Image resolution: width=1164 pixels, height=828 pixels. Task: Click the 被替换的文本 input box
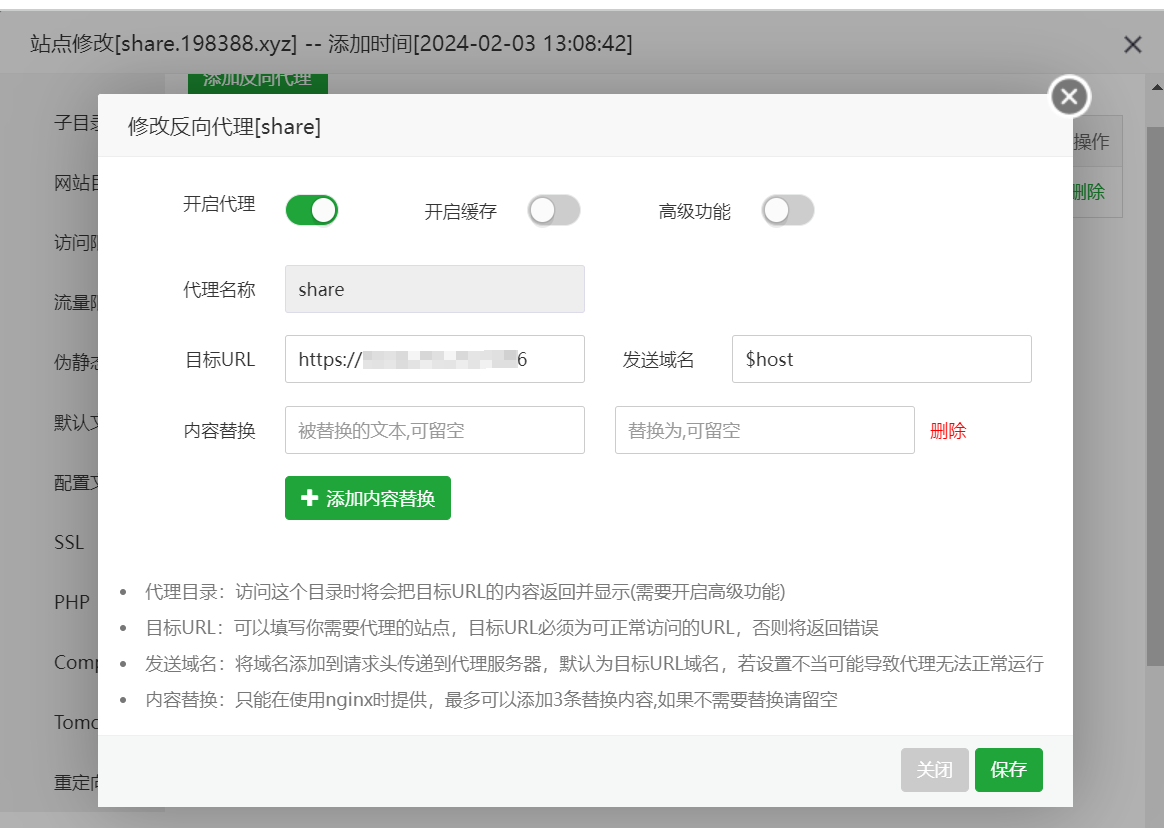(434, 430)
